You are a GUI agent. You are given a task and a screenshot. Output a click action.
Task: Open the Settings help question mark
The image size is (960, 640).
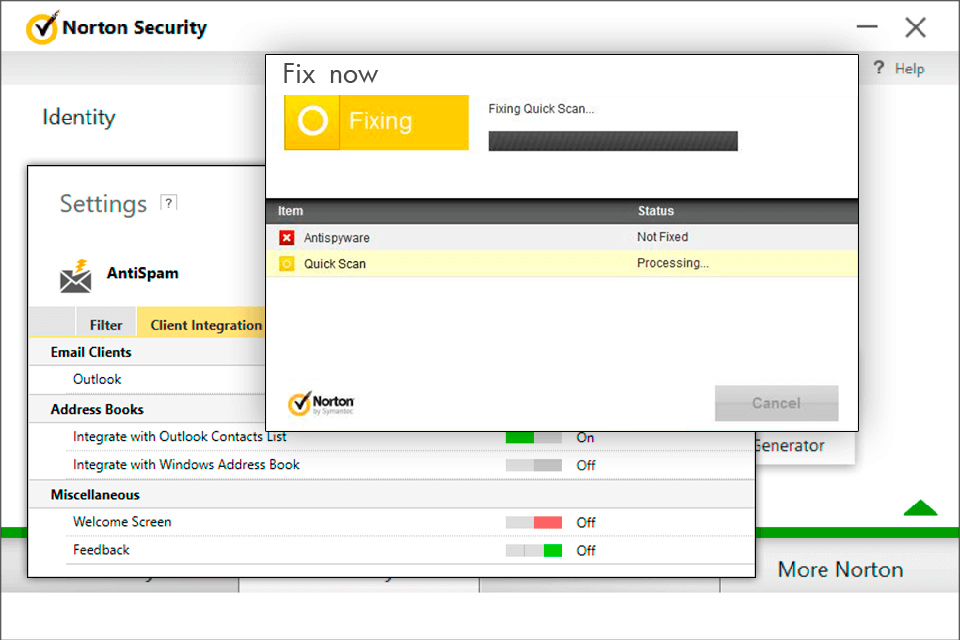click(x=169, y=202)
